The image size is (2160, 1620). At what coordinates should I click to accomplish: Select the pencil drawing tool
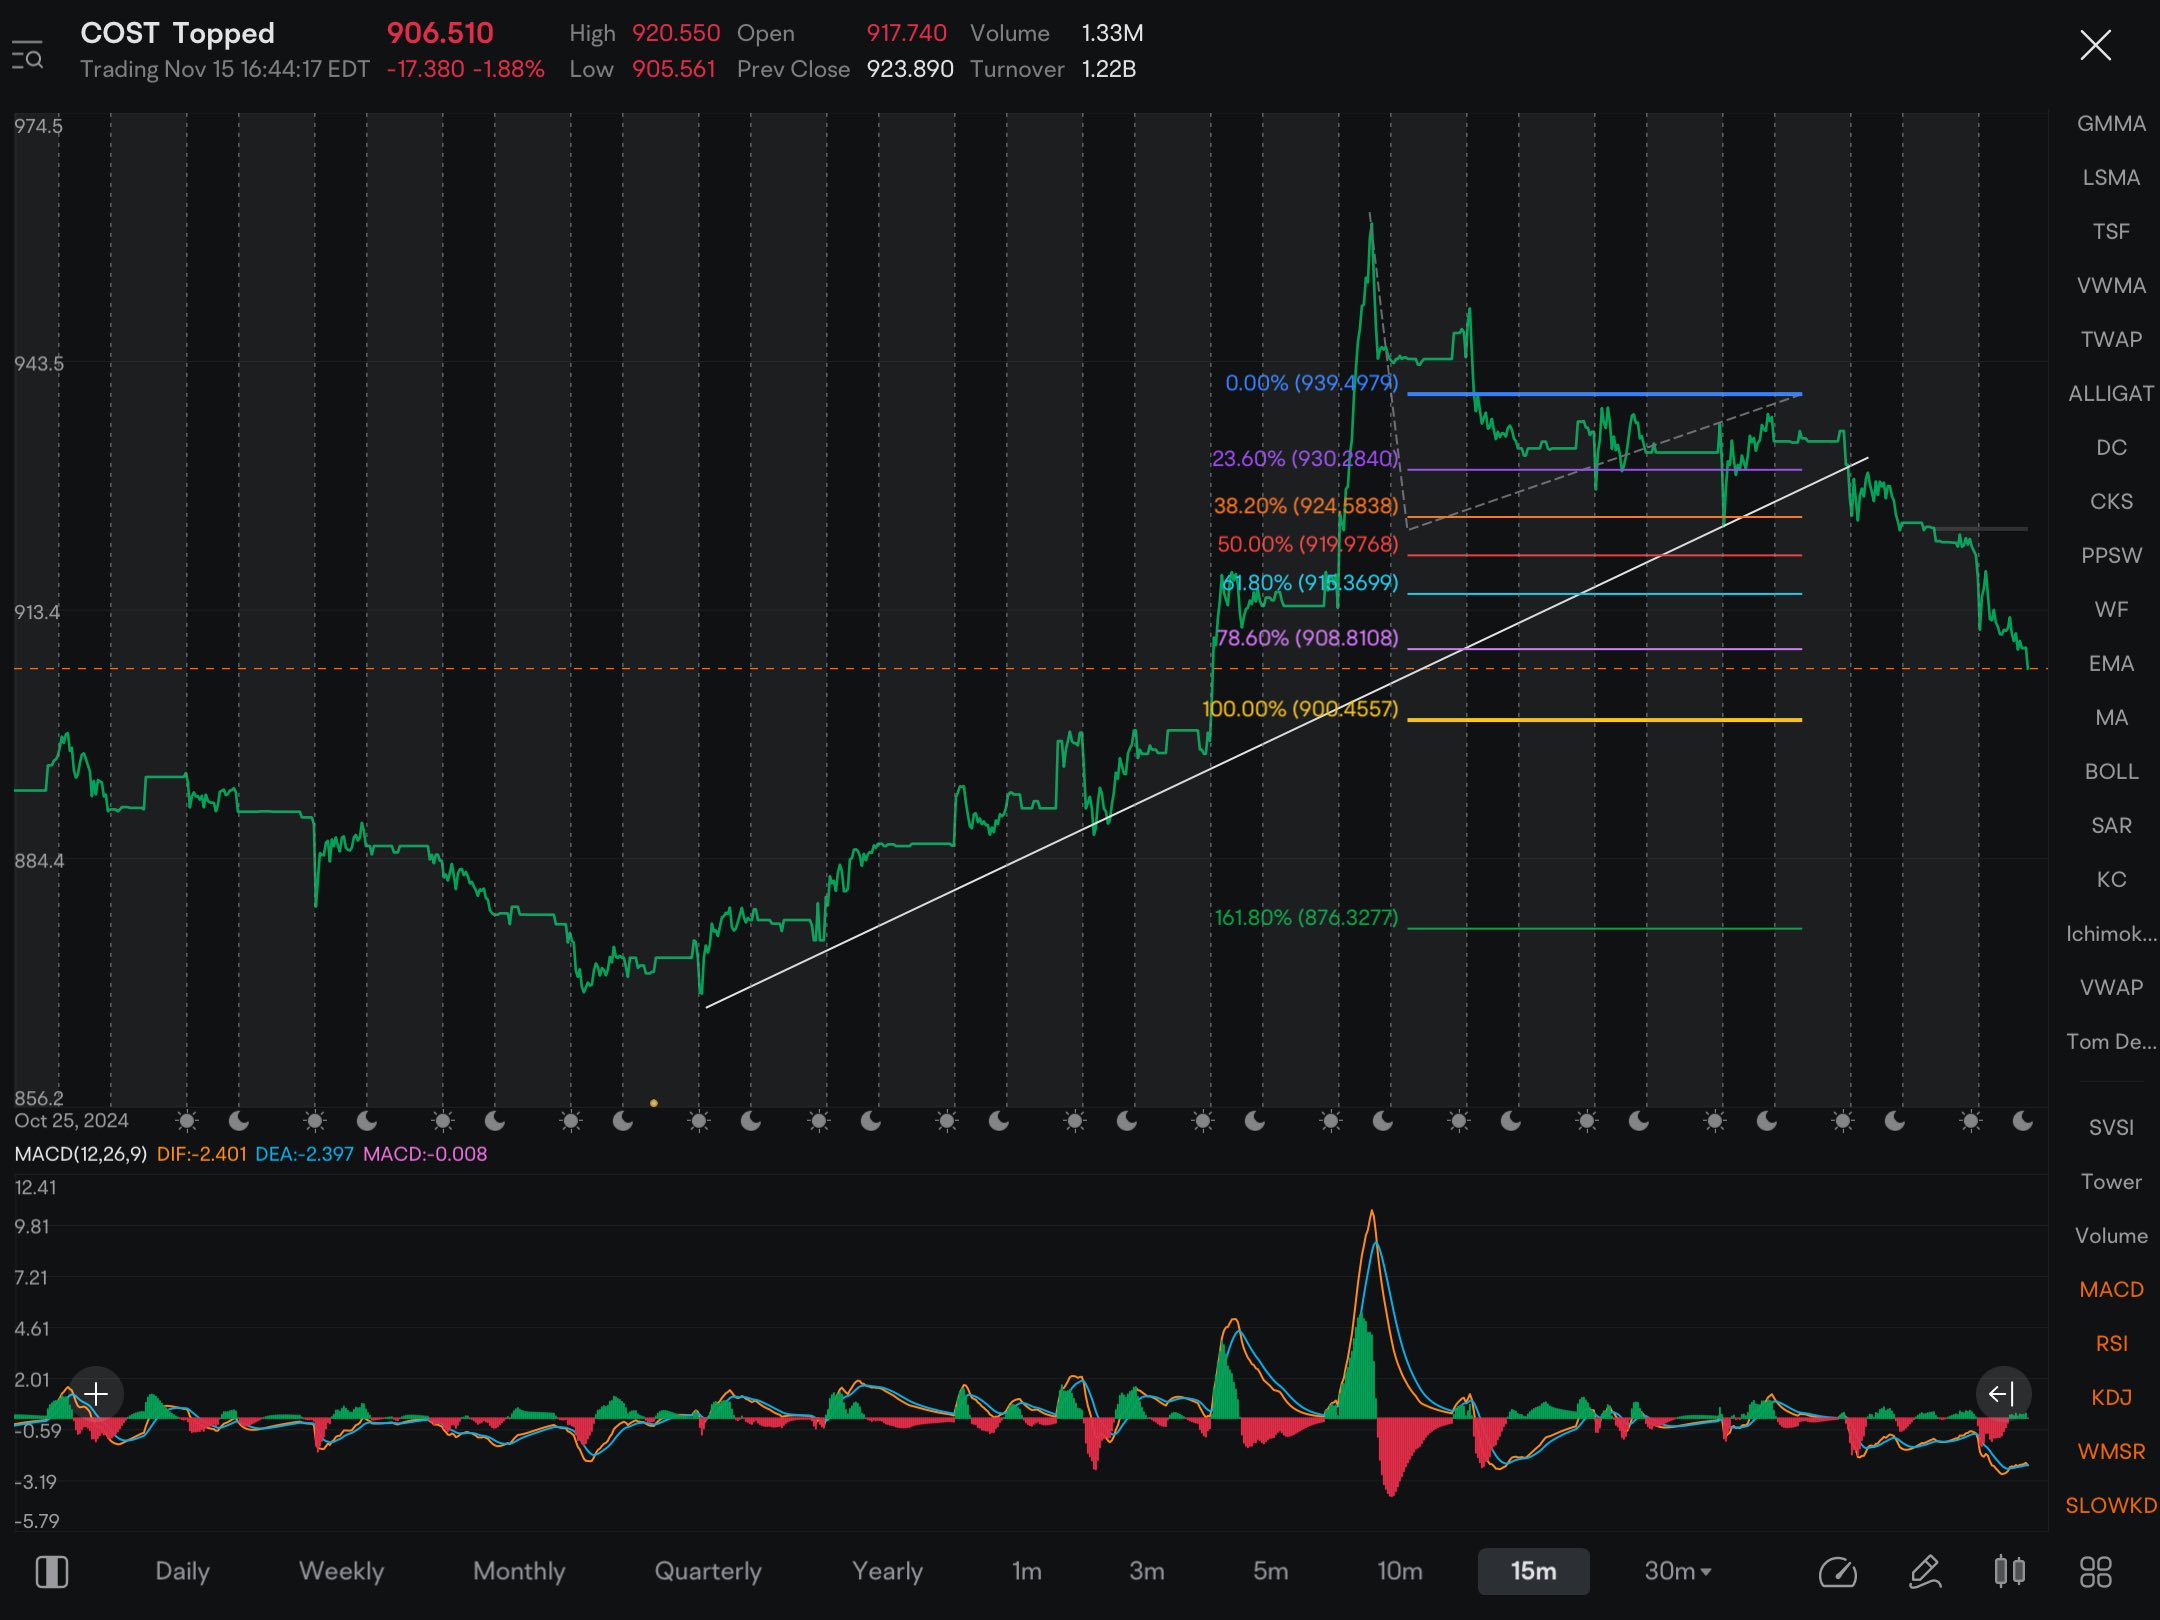tap(1925, 1572)
